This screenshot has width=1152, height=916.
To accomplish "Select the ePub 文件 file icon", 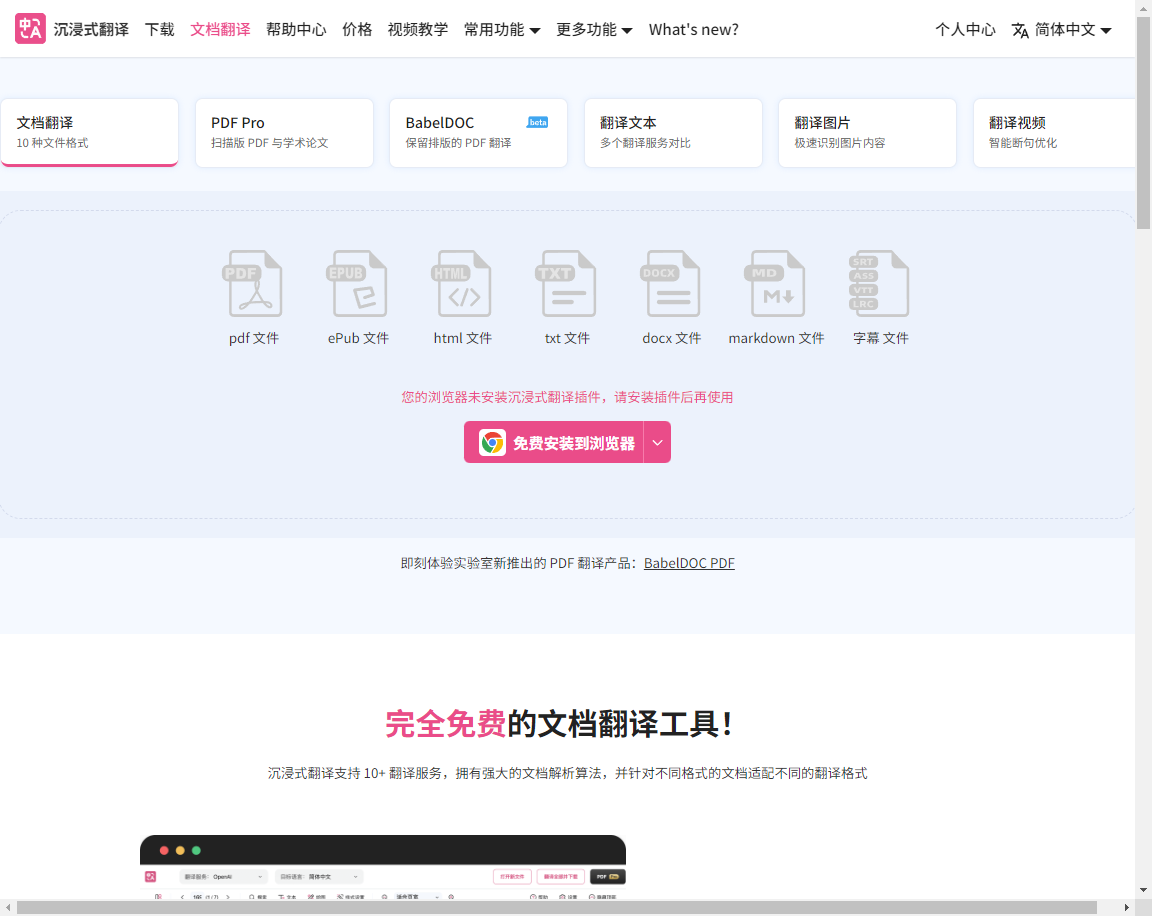I will coord(356,284).
